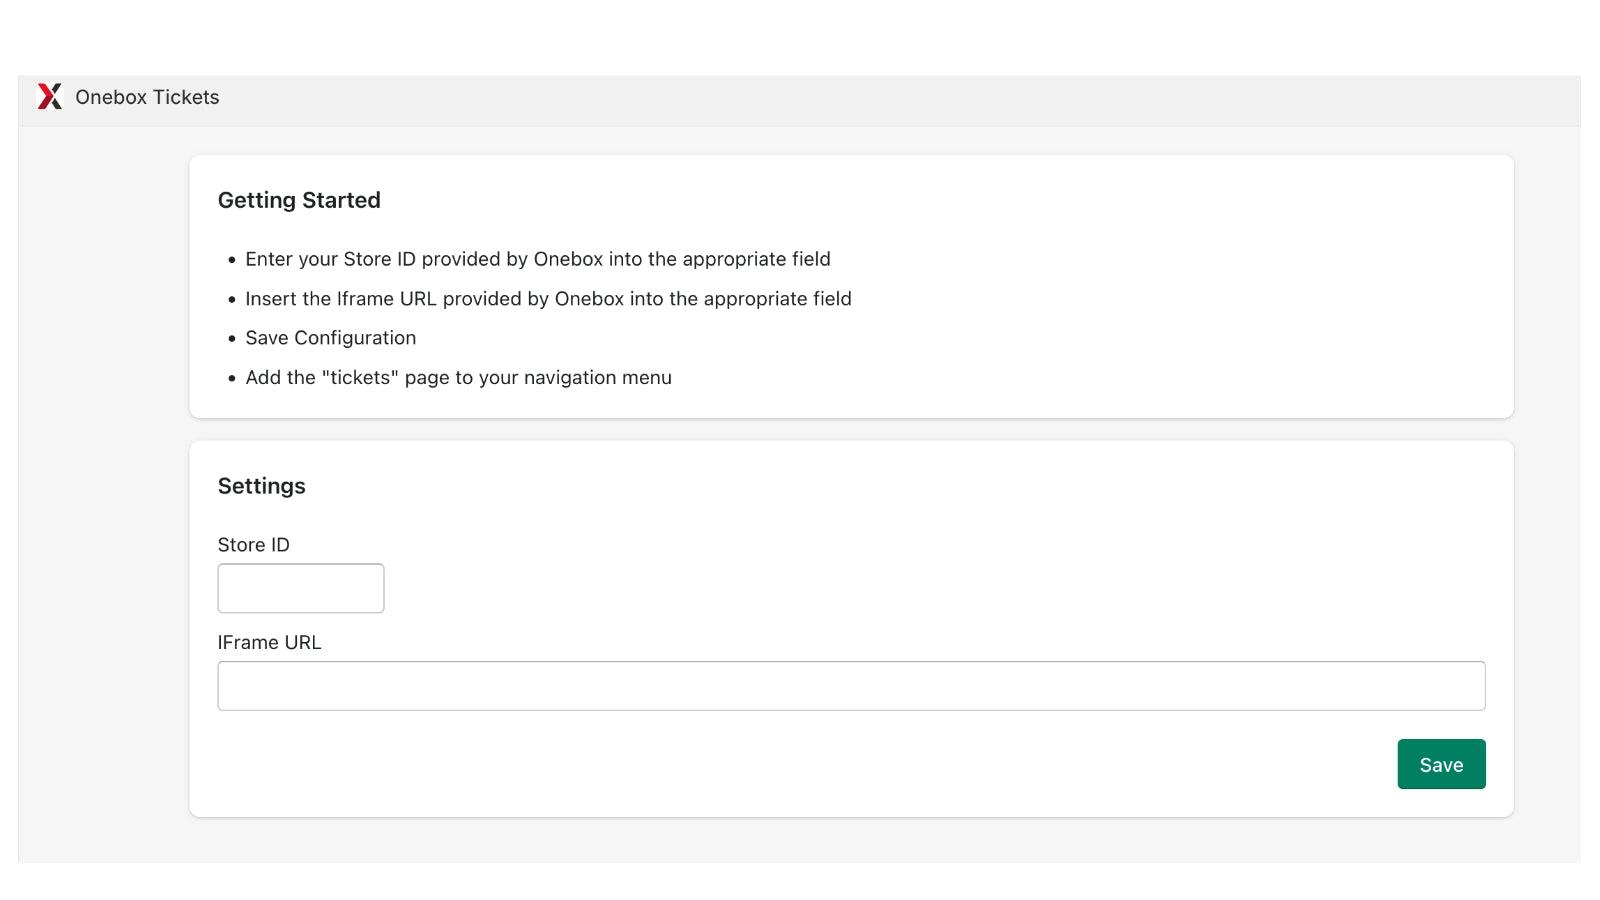Click the Onebox Tickets app title
1600x900 pixels.
coord(147,97)
